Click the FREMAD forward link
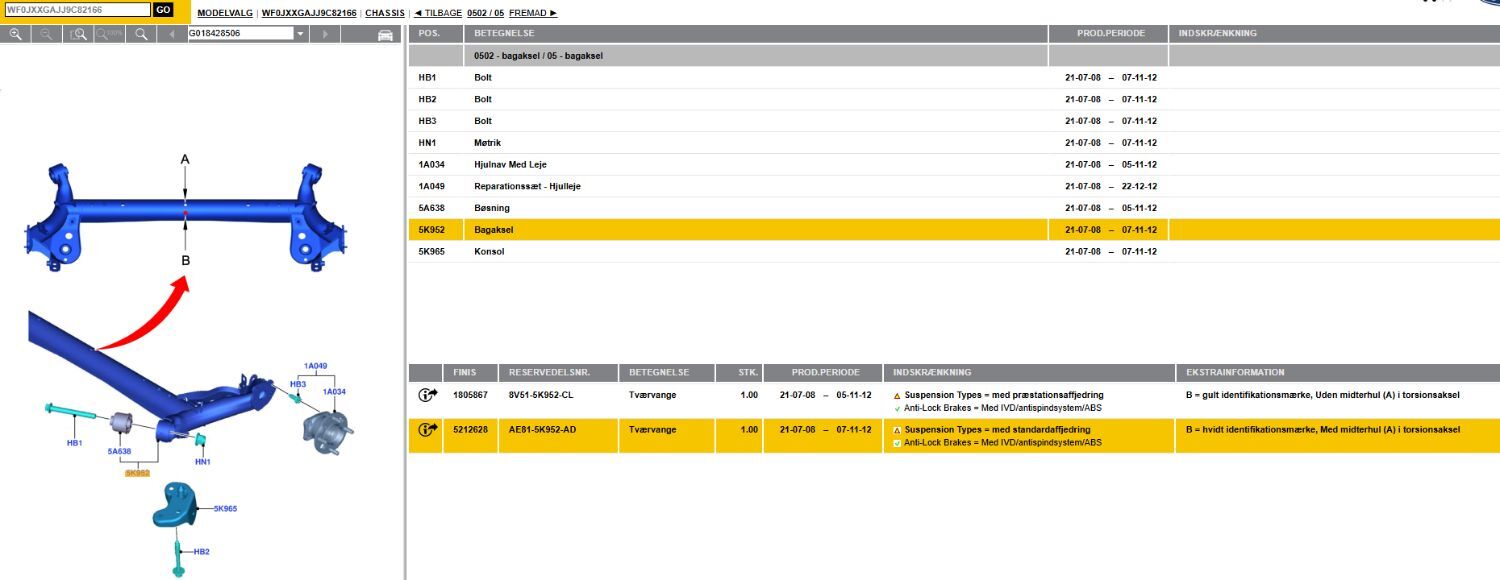This screenshot has height=580, width=1500. (532, 13)
